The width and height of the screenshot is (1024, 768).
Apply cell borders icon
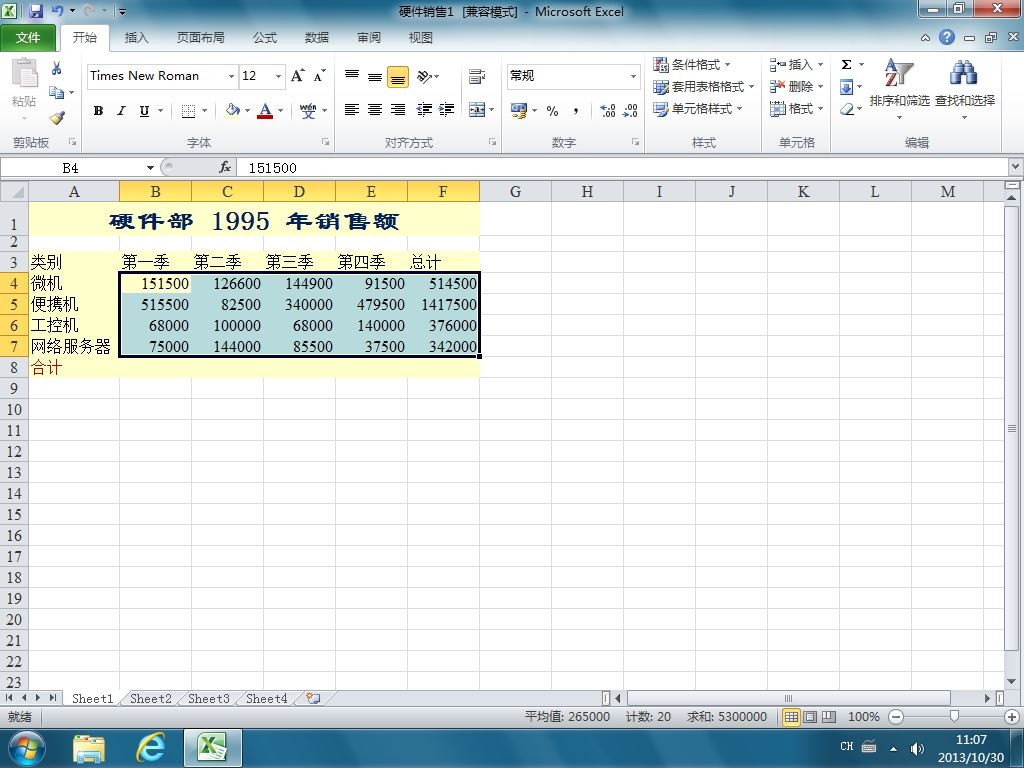(x=188, y=110)
